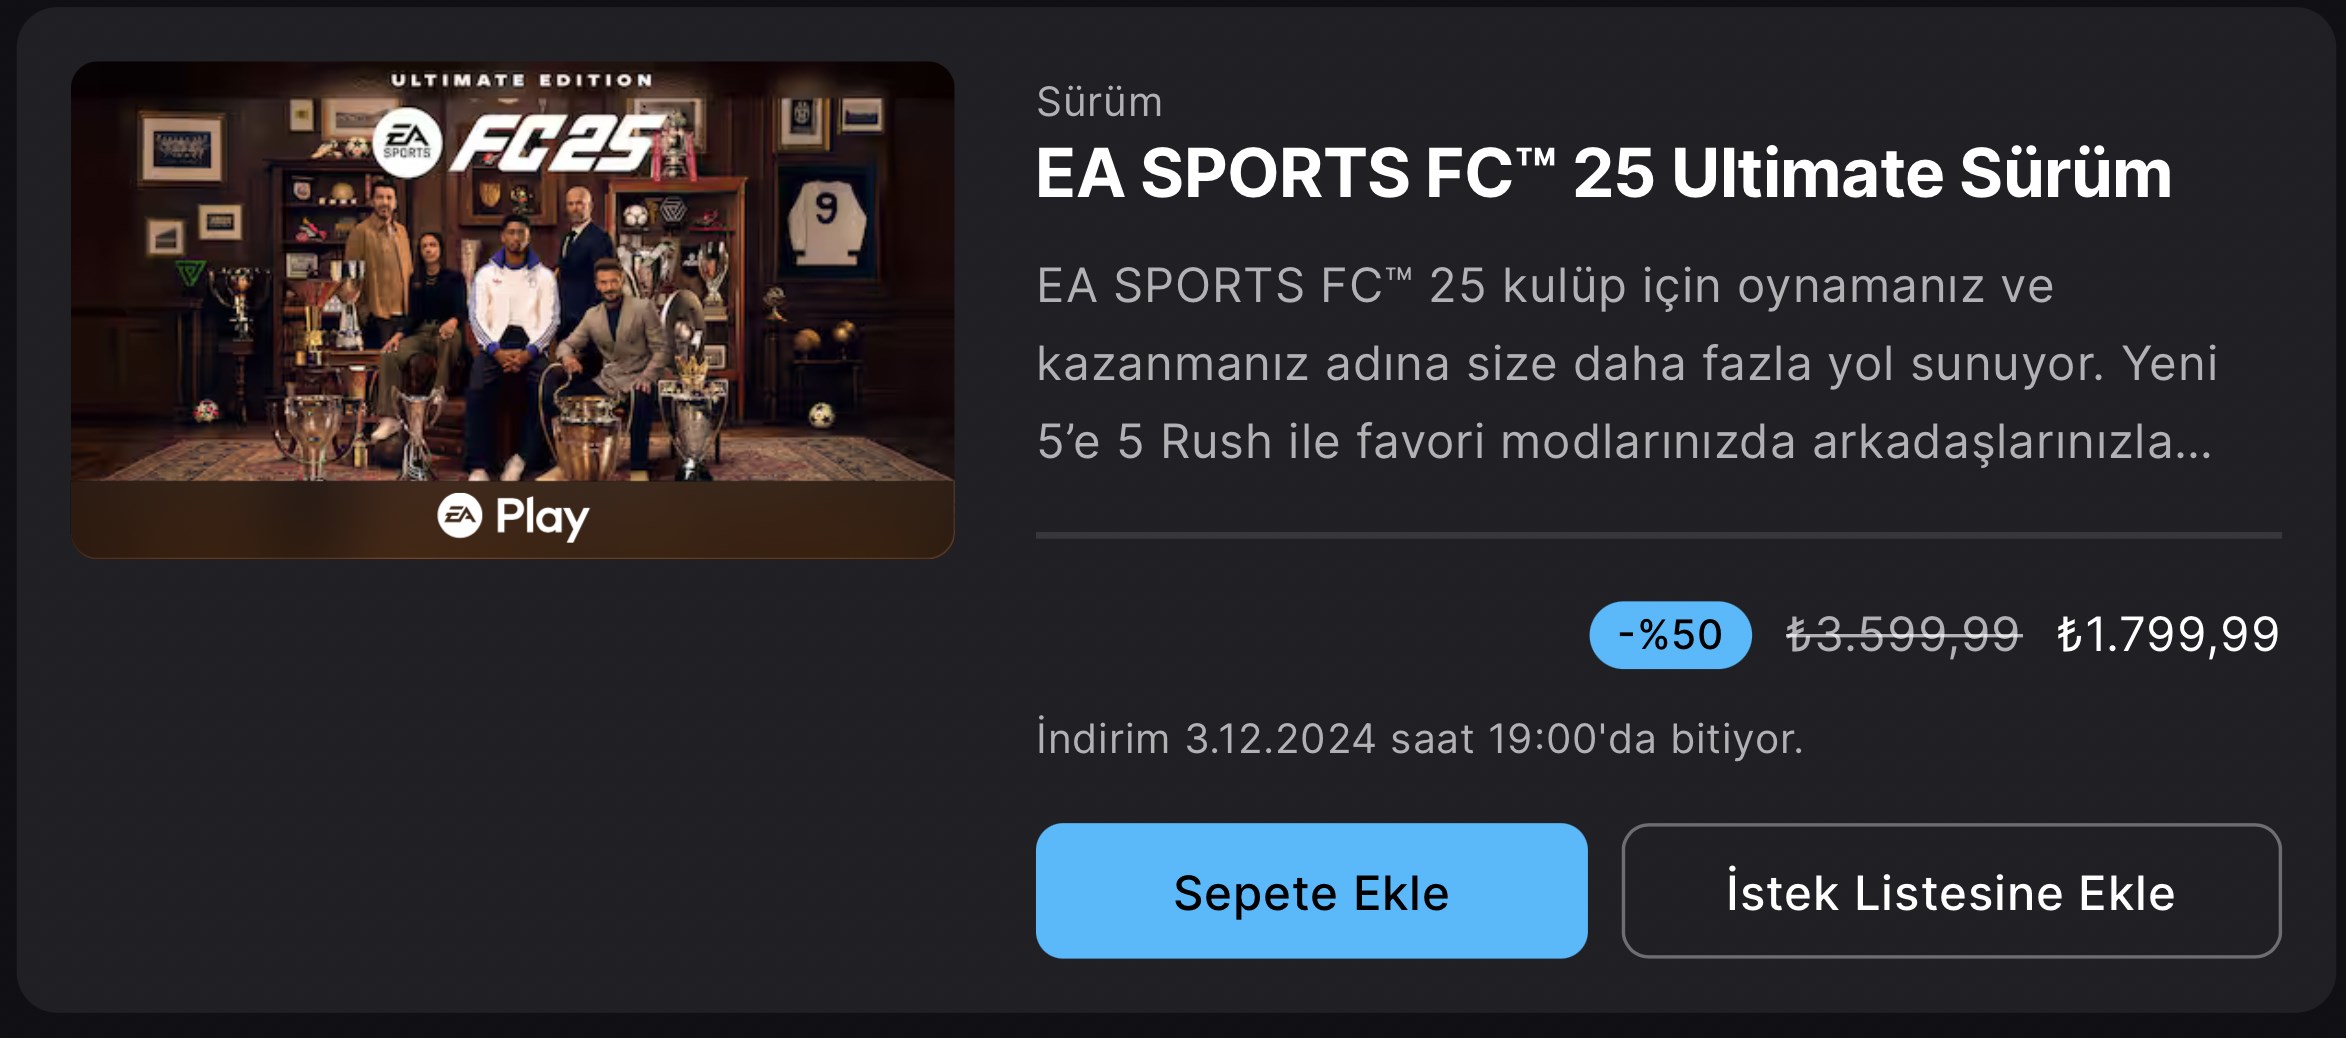Click the FC25 logo on cover art
2346x1038 pixels.
pos(557,144)
